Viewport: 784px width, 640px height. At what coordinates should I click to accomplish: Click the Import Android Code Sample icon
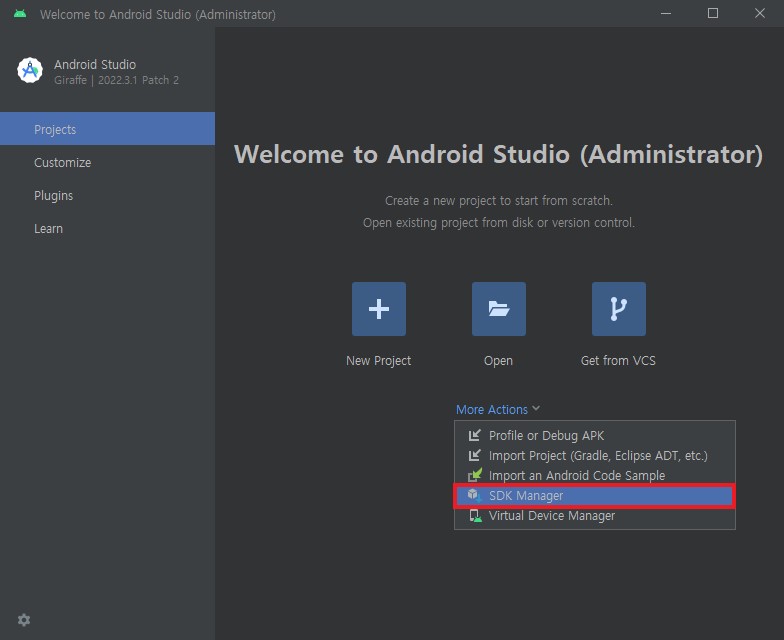click(x=474, y=475)
